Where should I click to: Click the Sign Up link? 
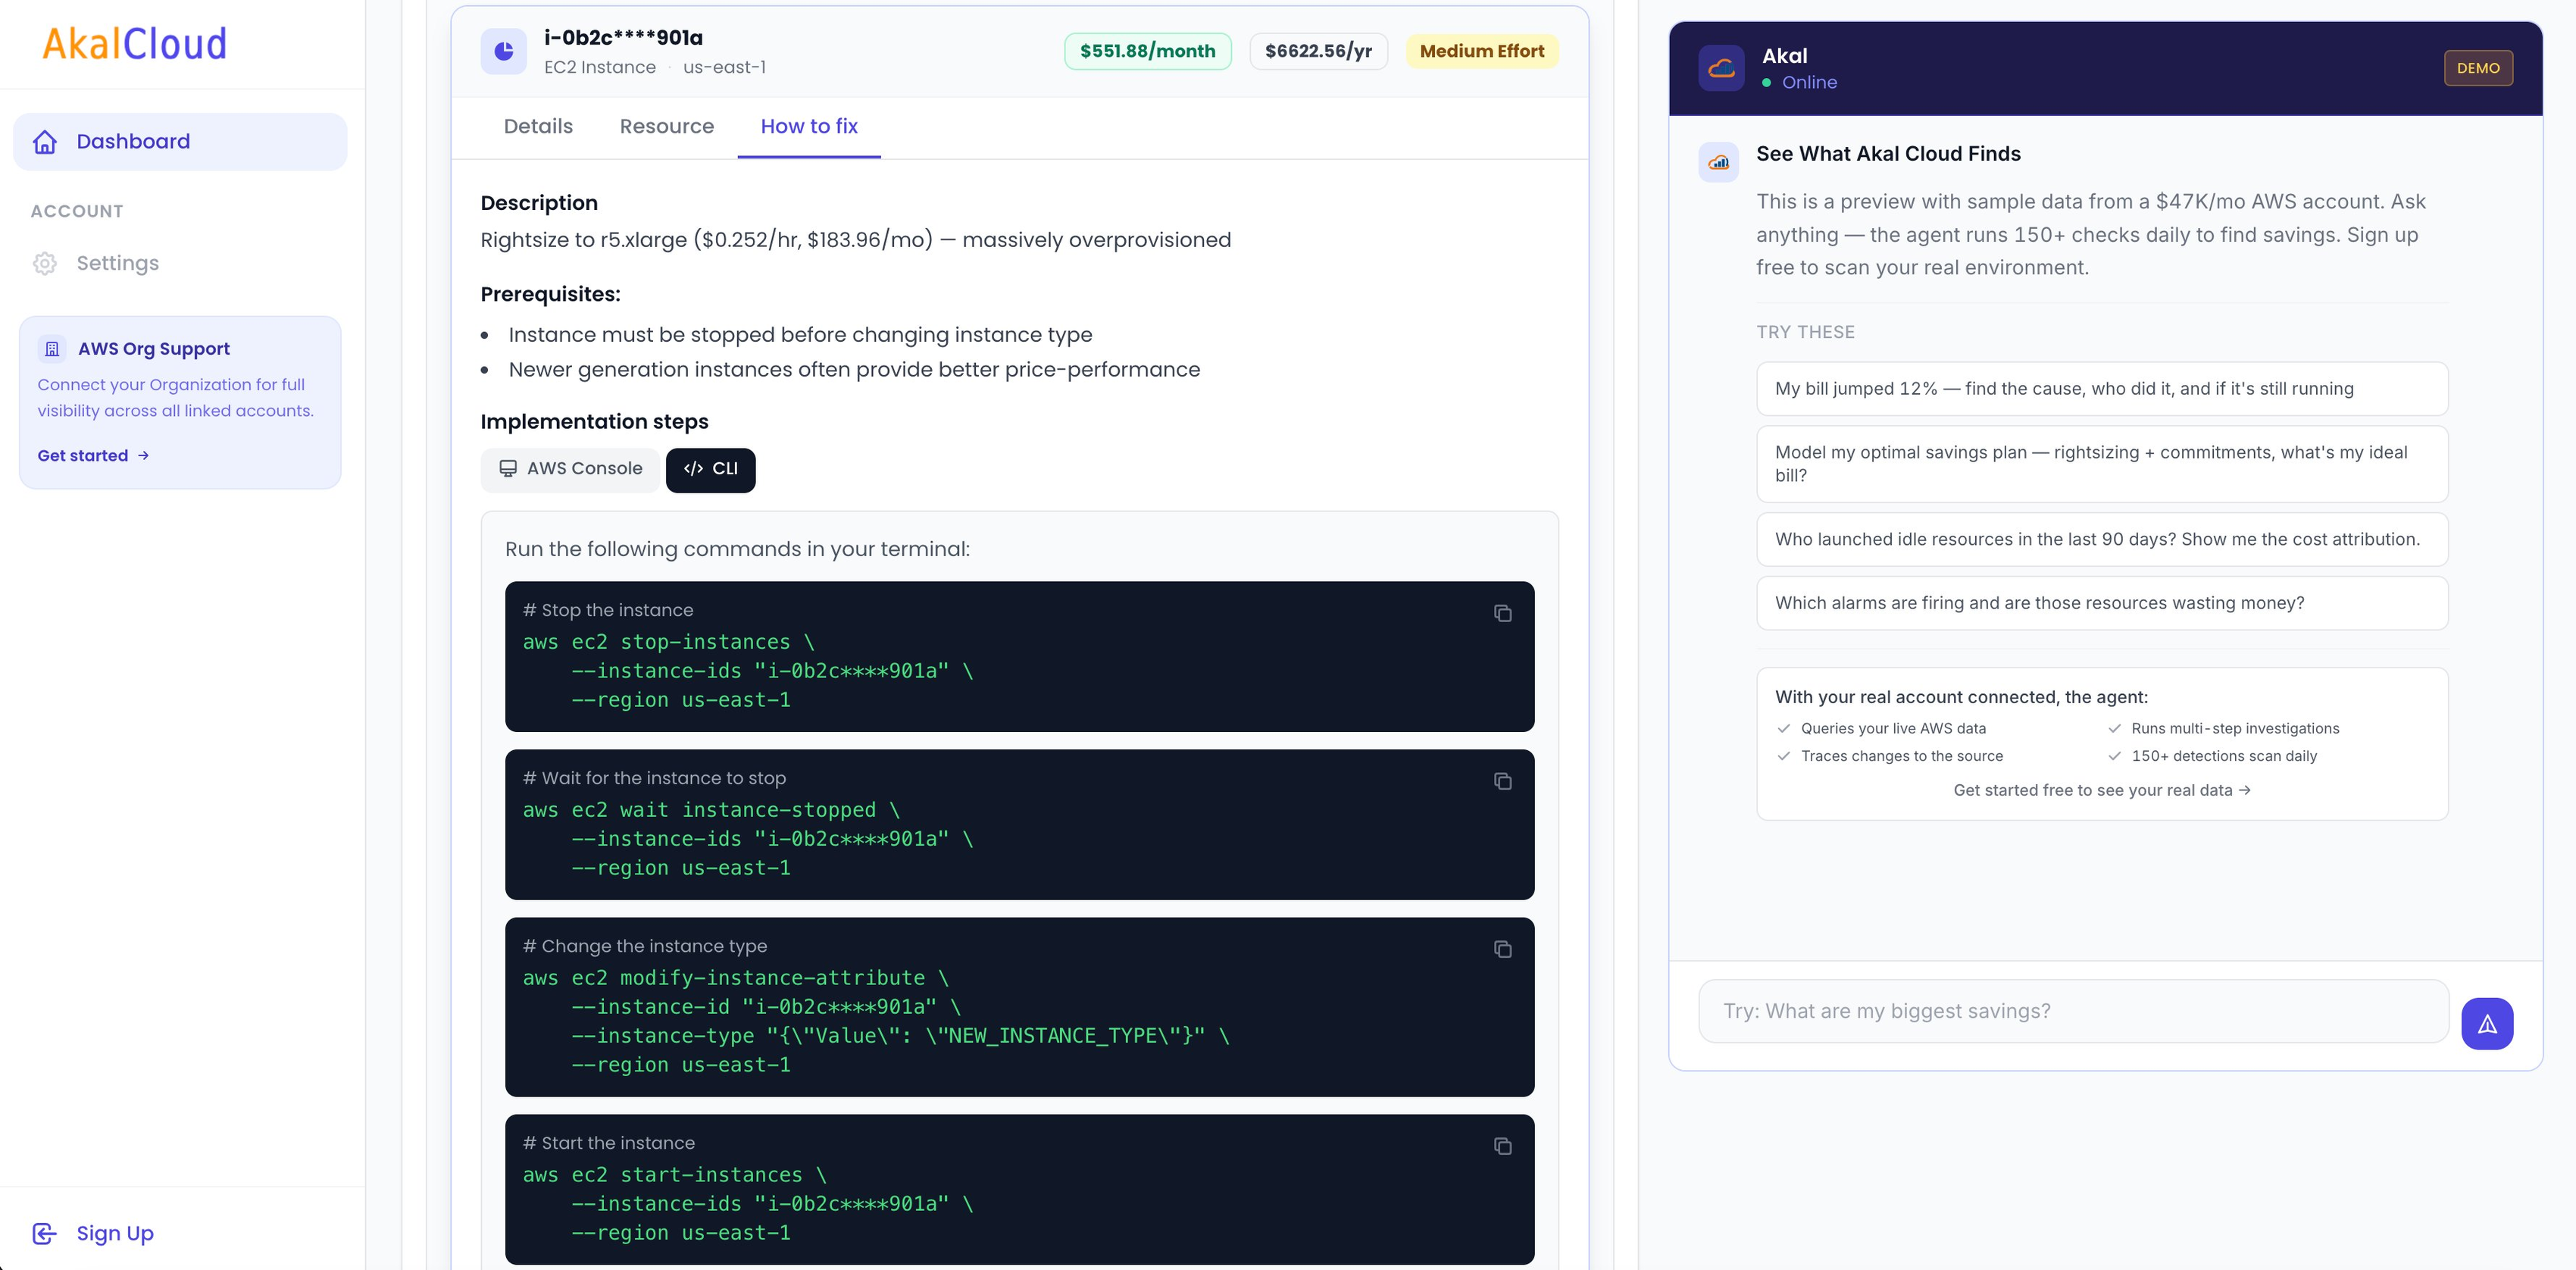[x=115, y=1233]
